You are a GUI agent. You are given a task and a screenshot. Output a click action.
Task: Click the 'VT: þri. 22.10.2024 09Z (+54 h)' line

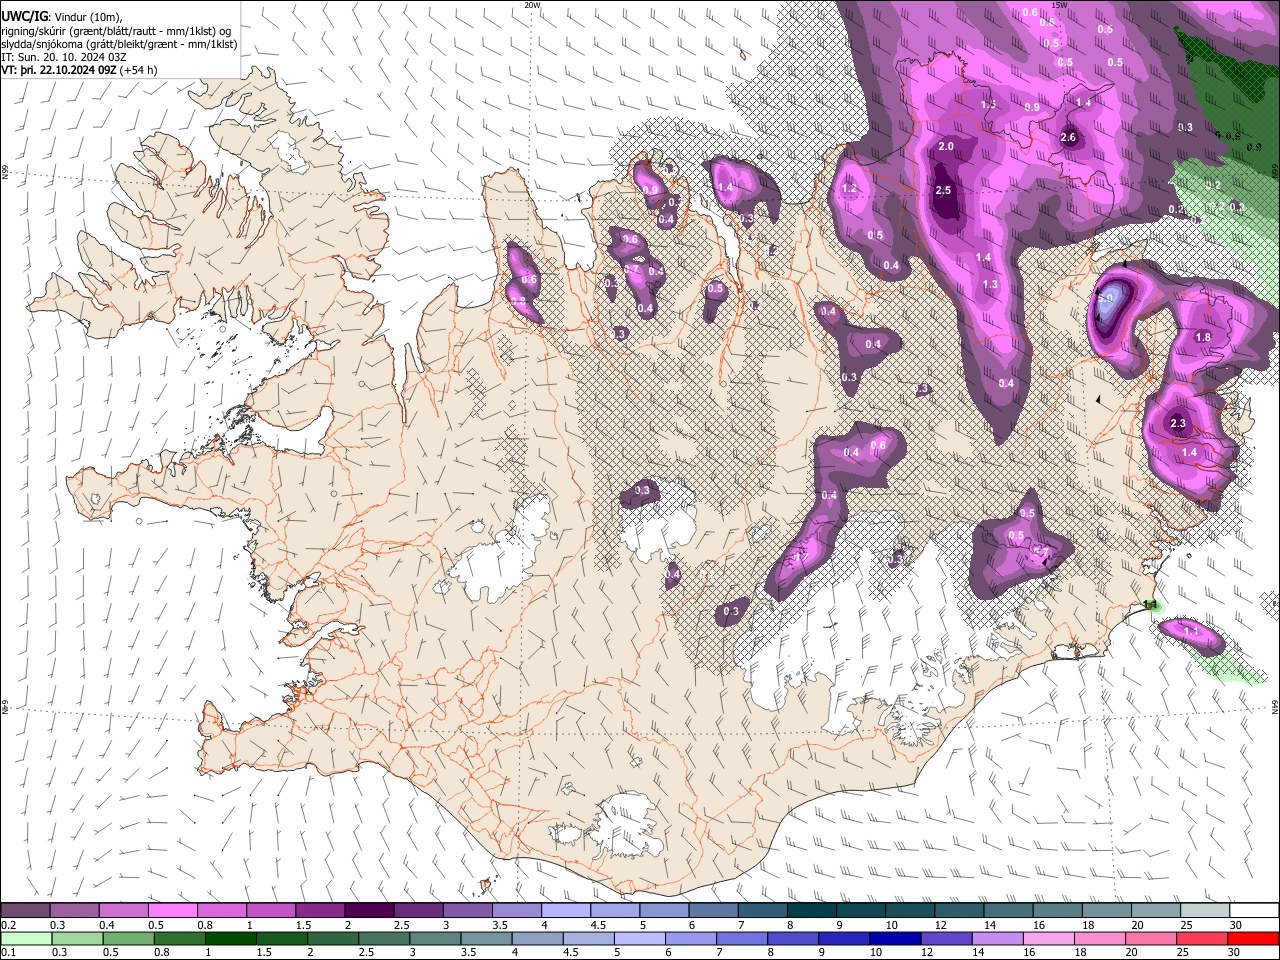click(x=79, y=70)
